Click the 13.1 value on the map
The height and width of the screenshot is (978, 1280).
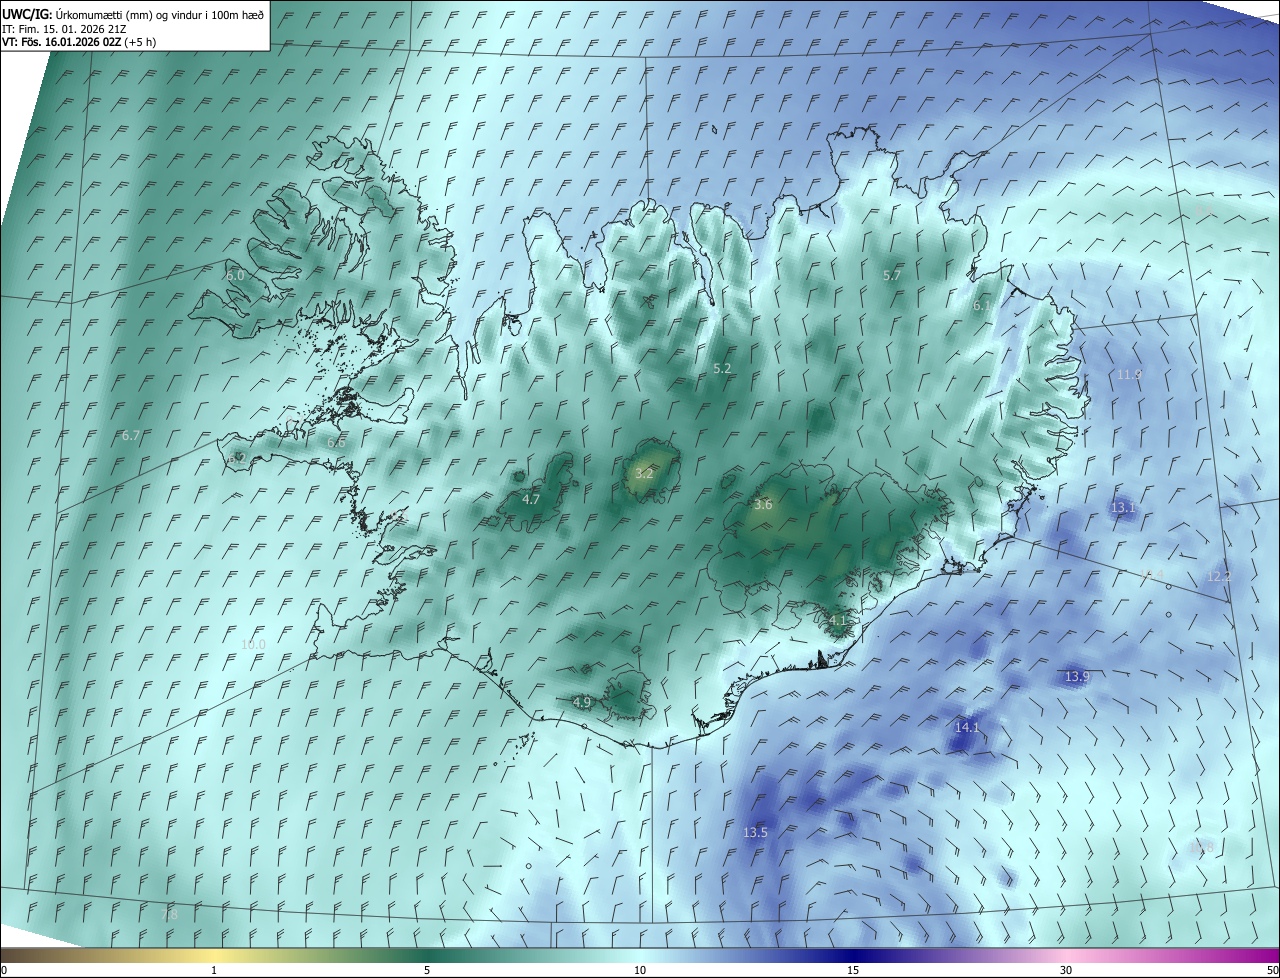point(1123,508)
